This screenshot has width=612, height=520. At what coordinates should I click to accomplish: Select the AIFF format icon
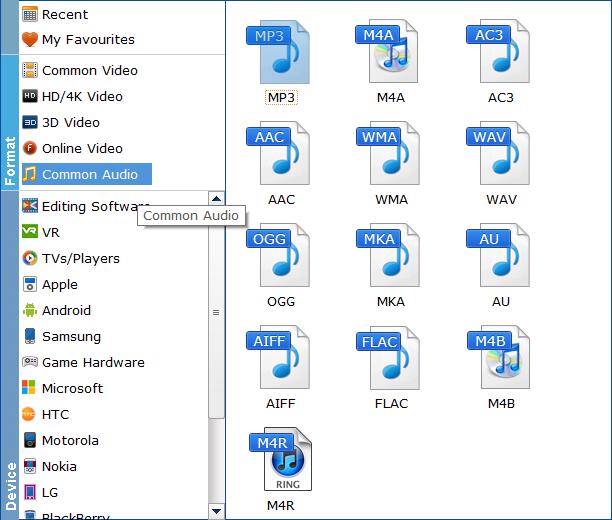(x=278, y=357)
